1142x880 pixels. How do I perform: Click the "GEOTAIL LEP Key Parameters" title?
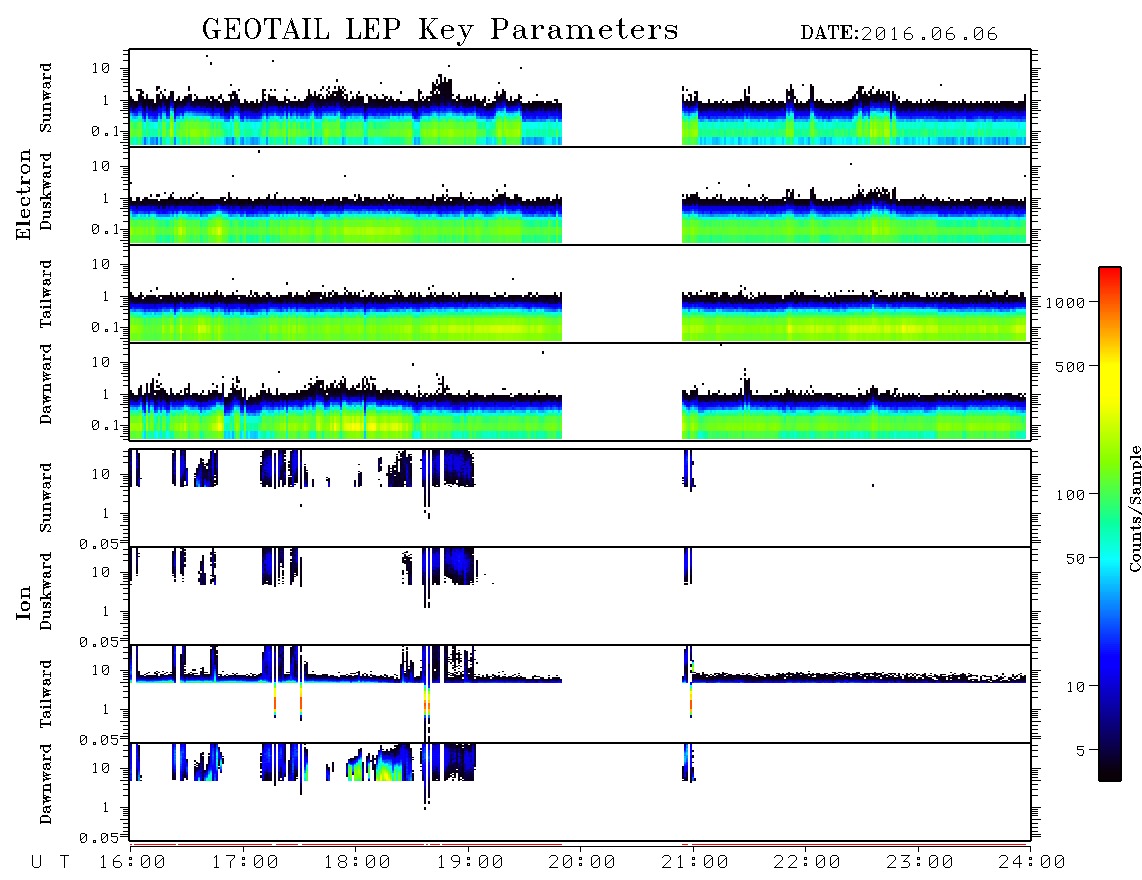coord(440,31)
